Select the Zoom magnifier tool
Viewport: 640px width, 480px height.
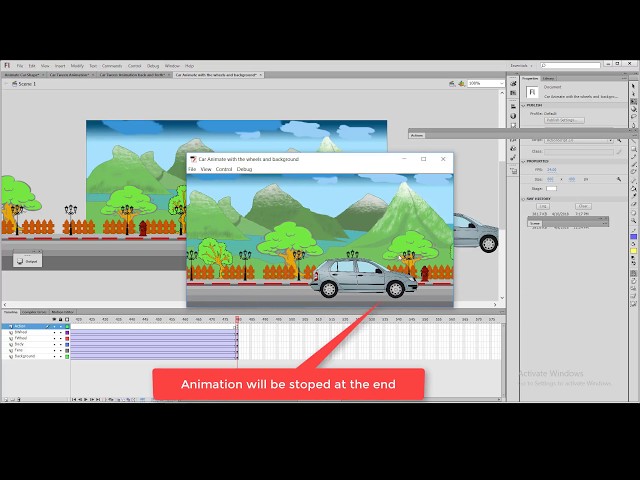click(633, 220)
